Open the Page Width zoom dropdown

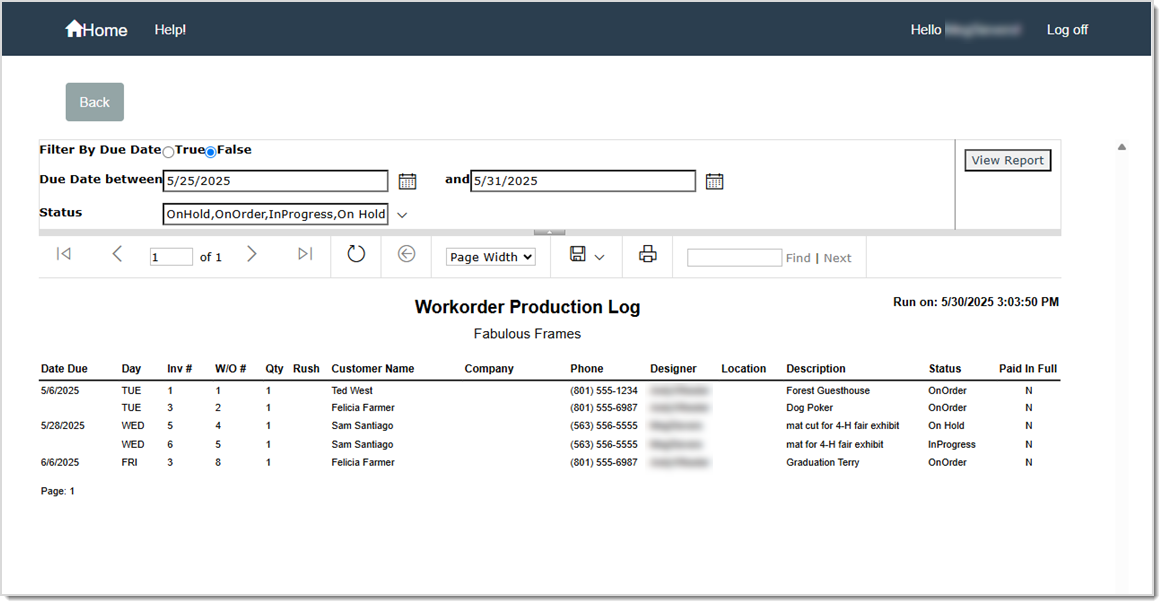[490, 256]
